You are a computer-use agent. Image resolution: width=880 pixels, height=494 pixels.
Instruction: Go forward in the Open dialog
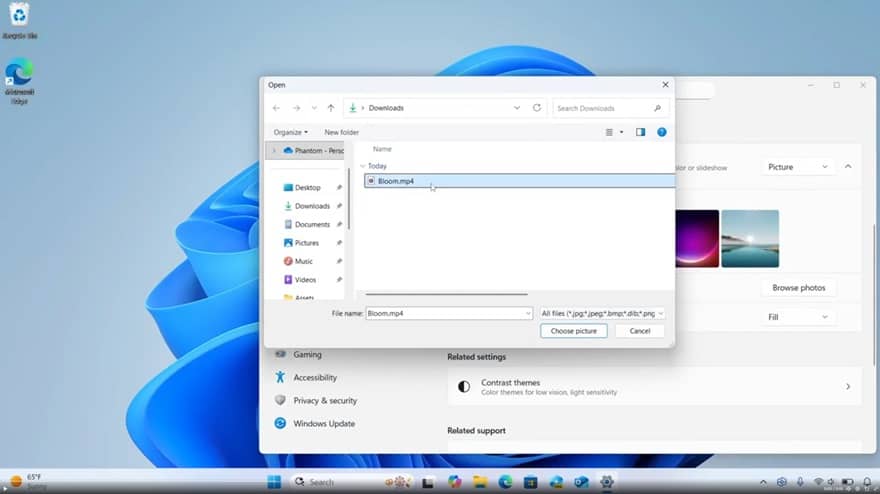[296, 108]
